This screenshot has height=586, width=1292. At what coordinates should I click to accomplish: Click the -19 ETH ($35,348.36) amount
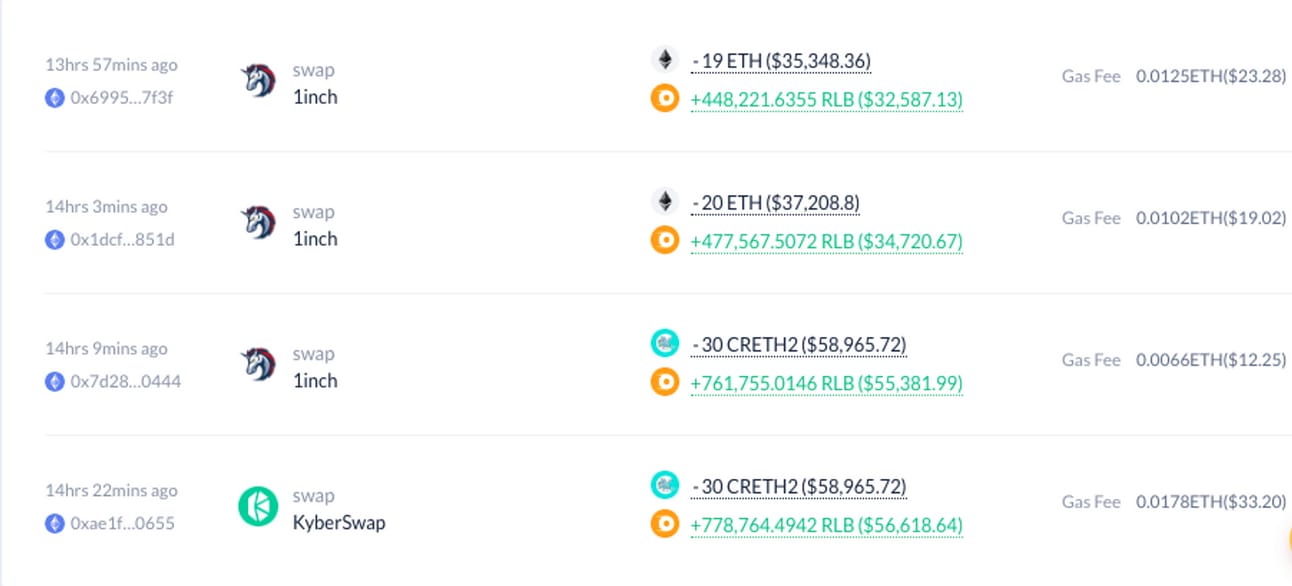coord(781,61)
